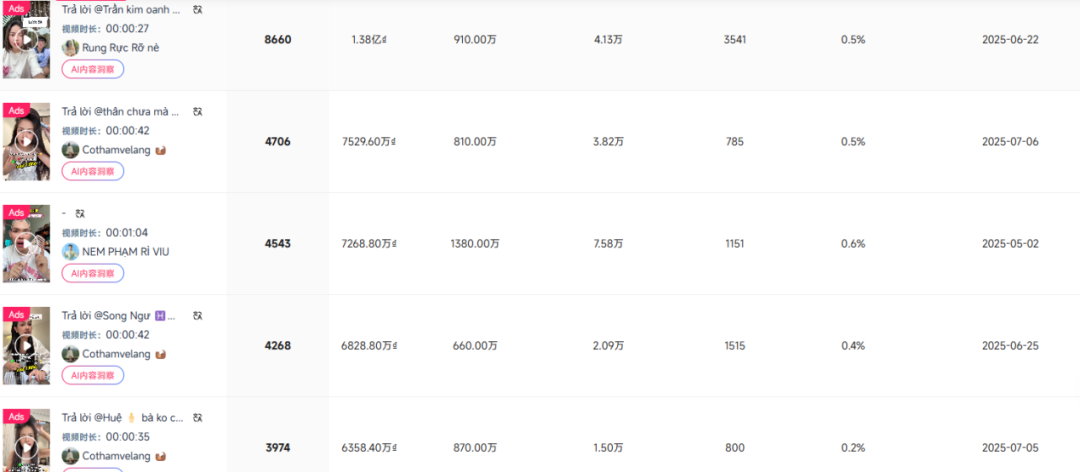Open the video thumbnail dated 2025-07-05

pyautogui.click(x=26, y=440)
